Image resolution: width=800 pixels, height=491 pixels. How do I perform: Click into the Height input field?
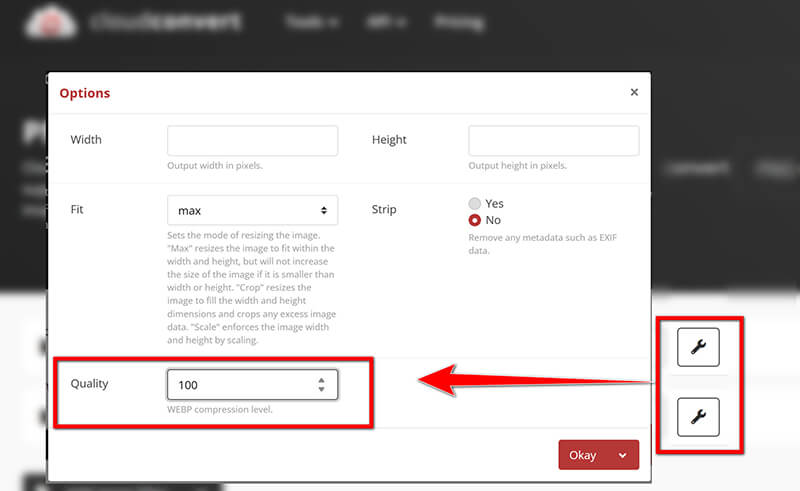pos(553,141)
